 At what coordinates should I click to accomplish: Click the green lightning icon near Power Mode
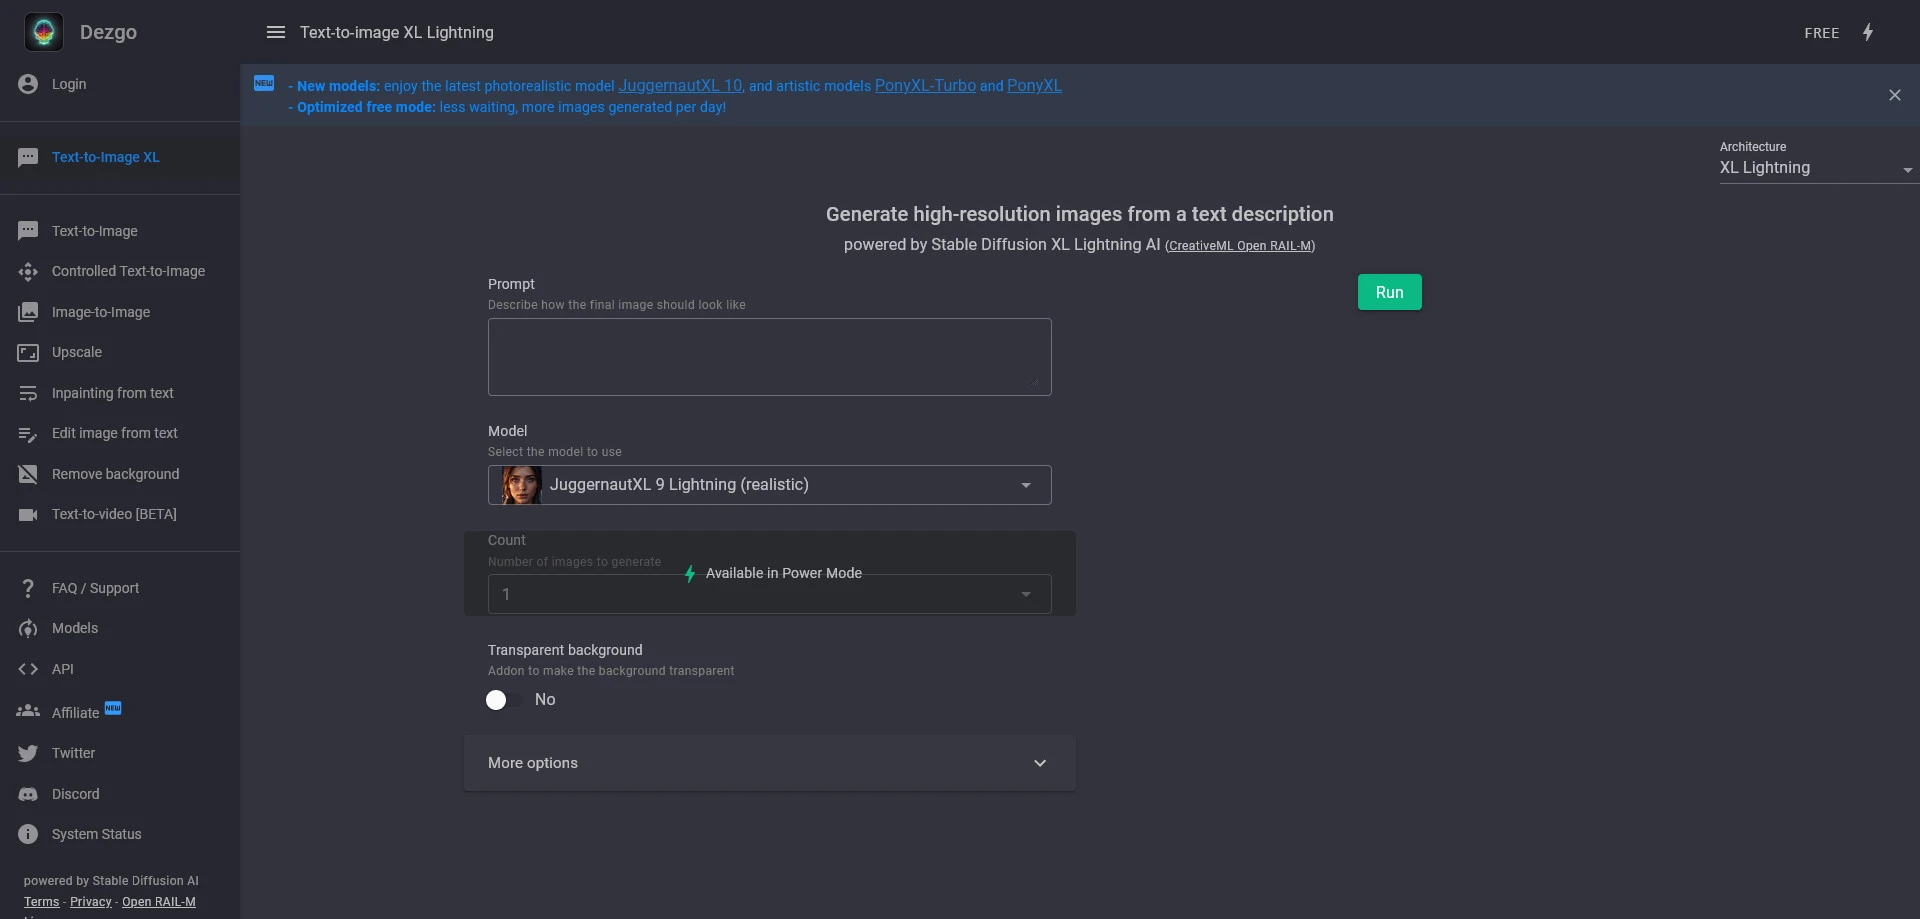(x=690, y=574)
